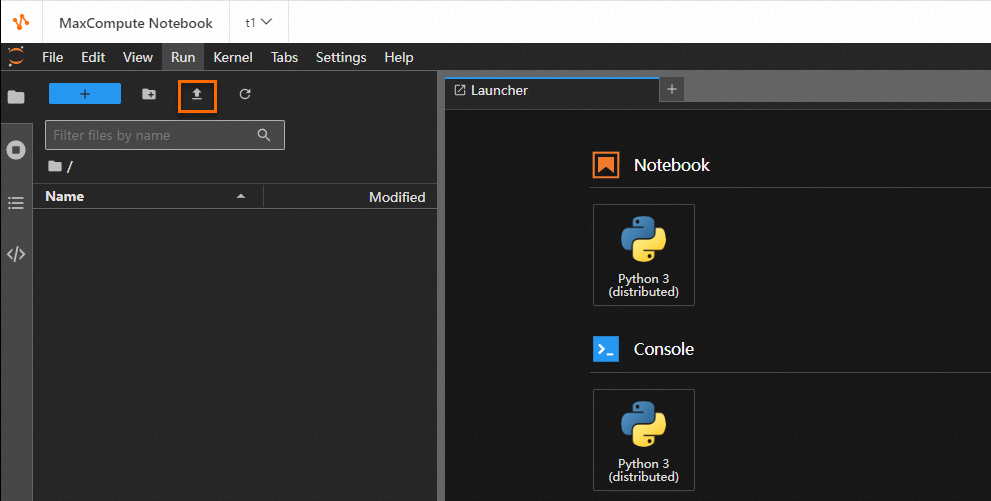
Task: Click the Upload Files icon
Action: click(x=197, y=96)
